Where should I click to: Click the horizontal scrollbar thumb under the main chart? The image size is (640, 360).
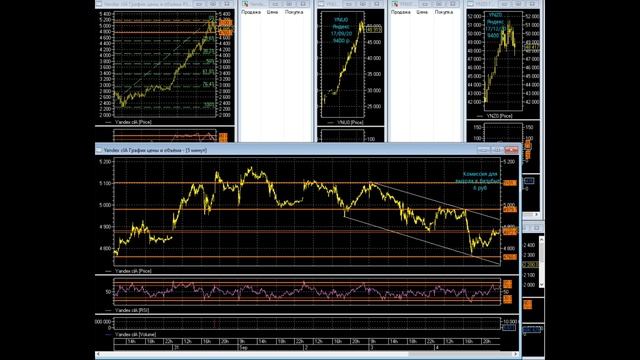[x=460, y=354]
